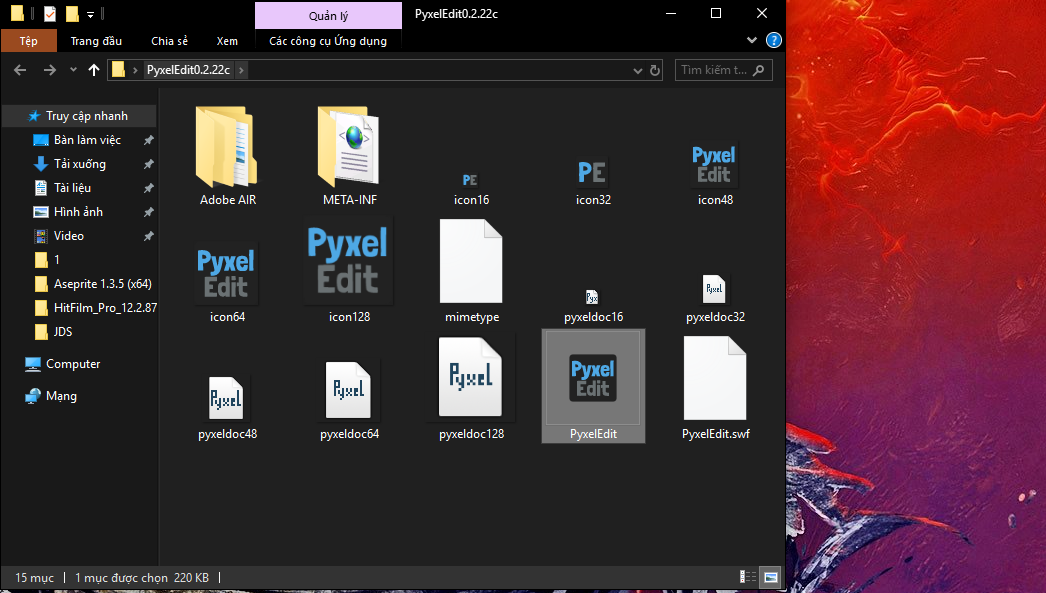Viewport: 1046px width, 593px height.
Task: Switch to large icons view in status bar
Action: click(770, 577)
